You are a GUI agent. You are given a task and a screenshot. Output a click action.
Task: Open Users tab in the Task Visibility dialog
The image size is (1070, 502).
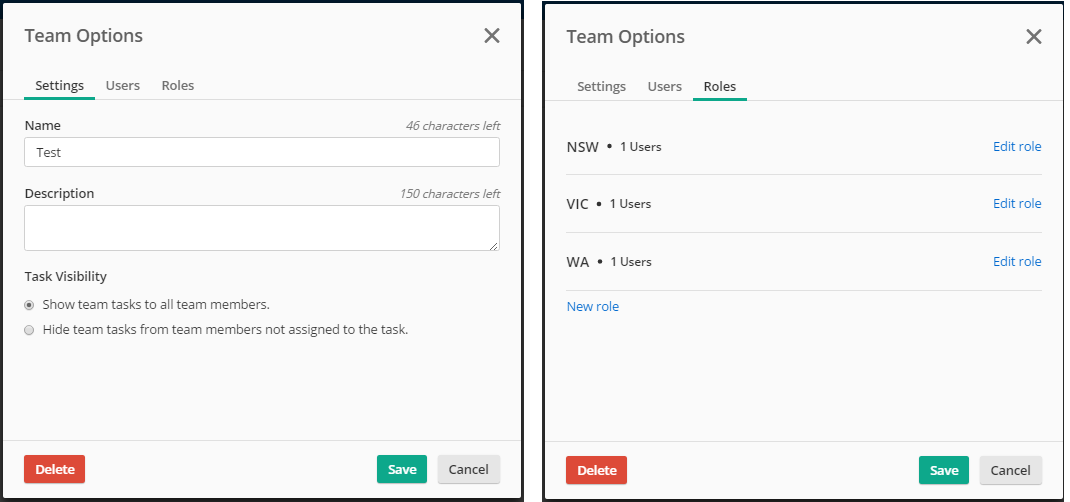pyautogui.click(x=123, y=86)
